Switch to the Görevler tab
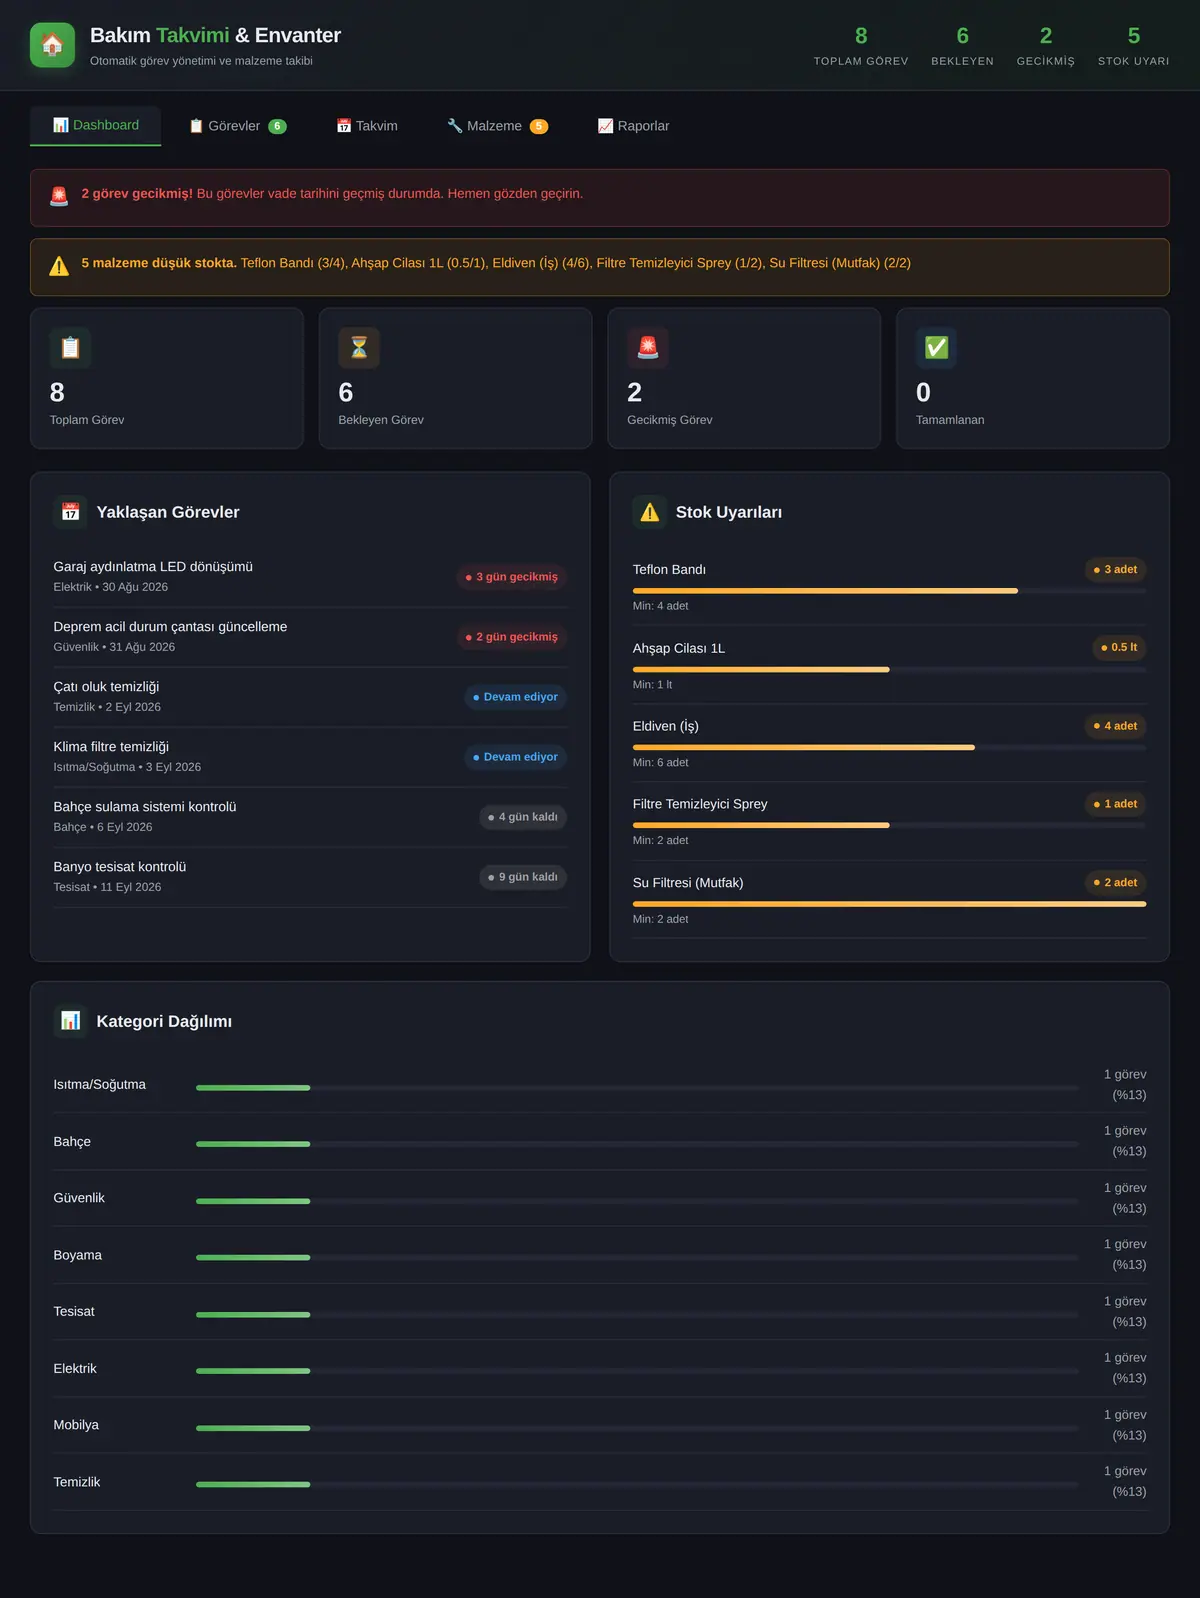1200x1598 pixels. (238, 126)
